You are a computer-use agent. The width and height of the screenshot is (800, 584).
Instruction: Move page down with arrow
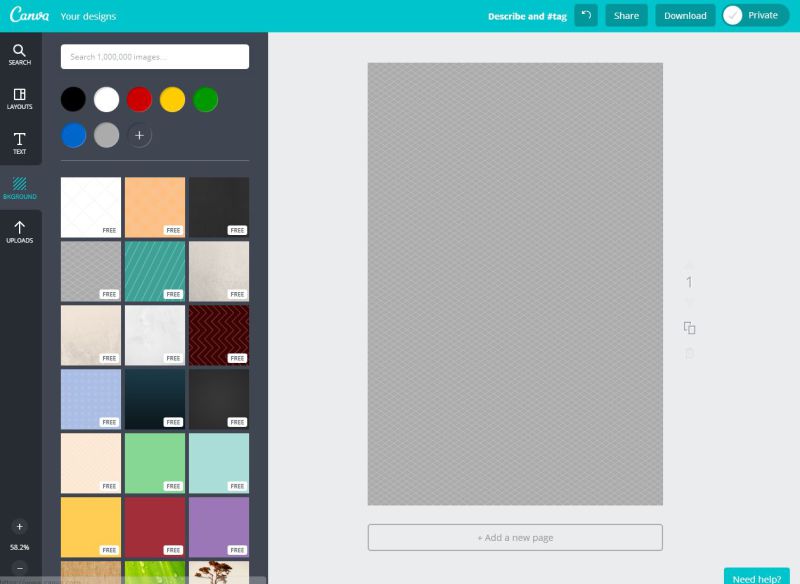click(689, 303)
